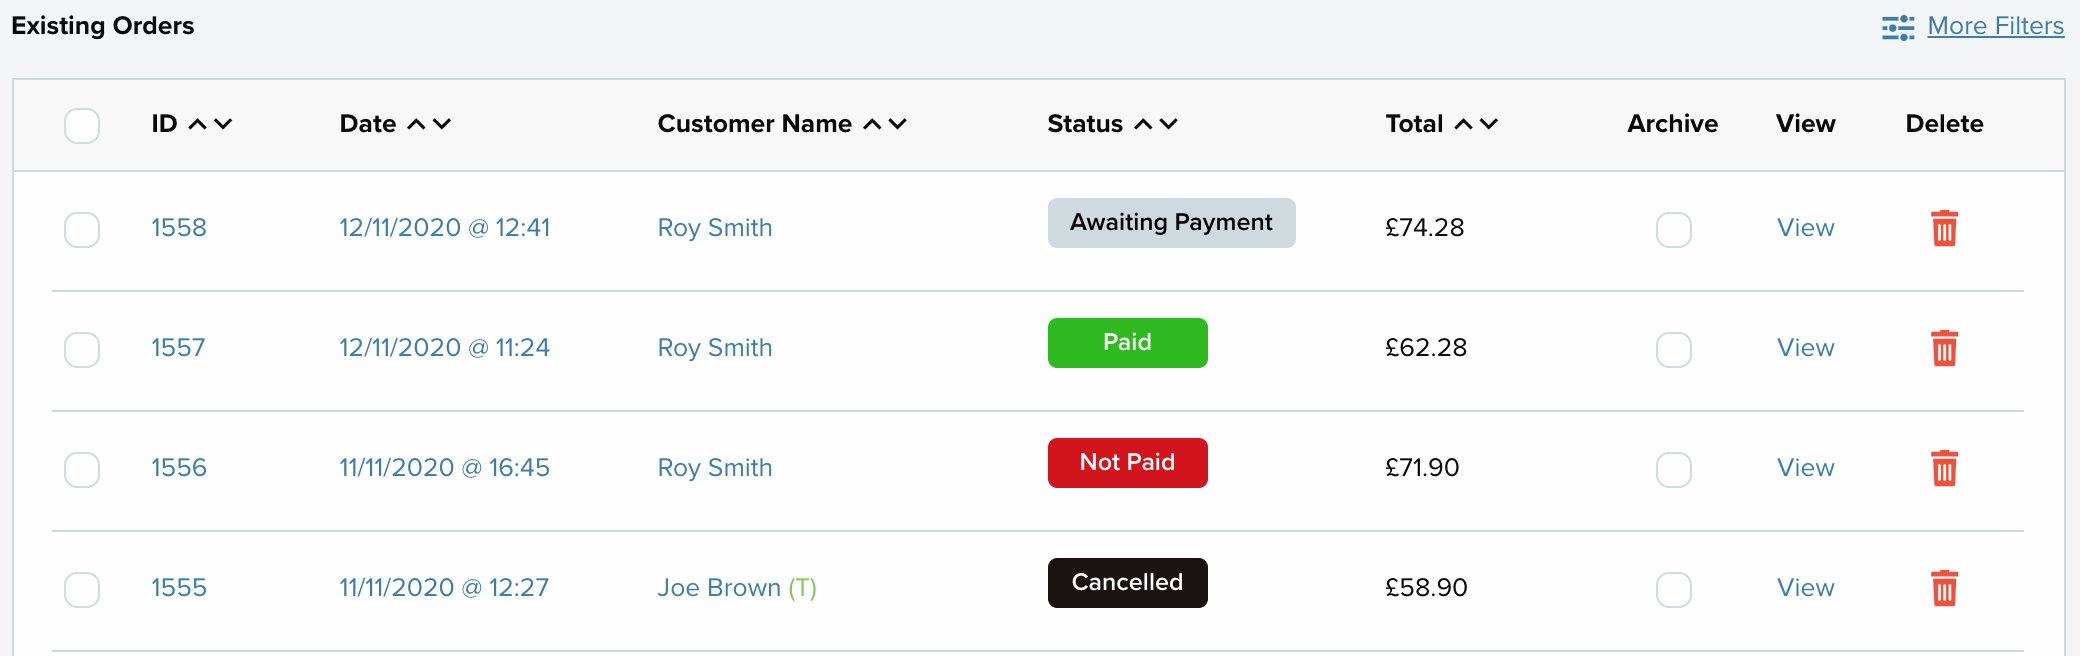Select row checkbox for order 1557
Screen dimensions: 2080x656
pyautogui.click(x=82, y=350)
